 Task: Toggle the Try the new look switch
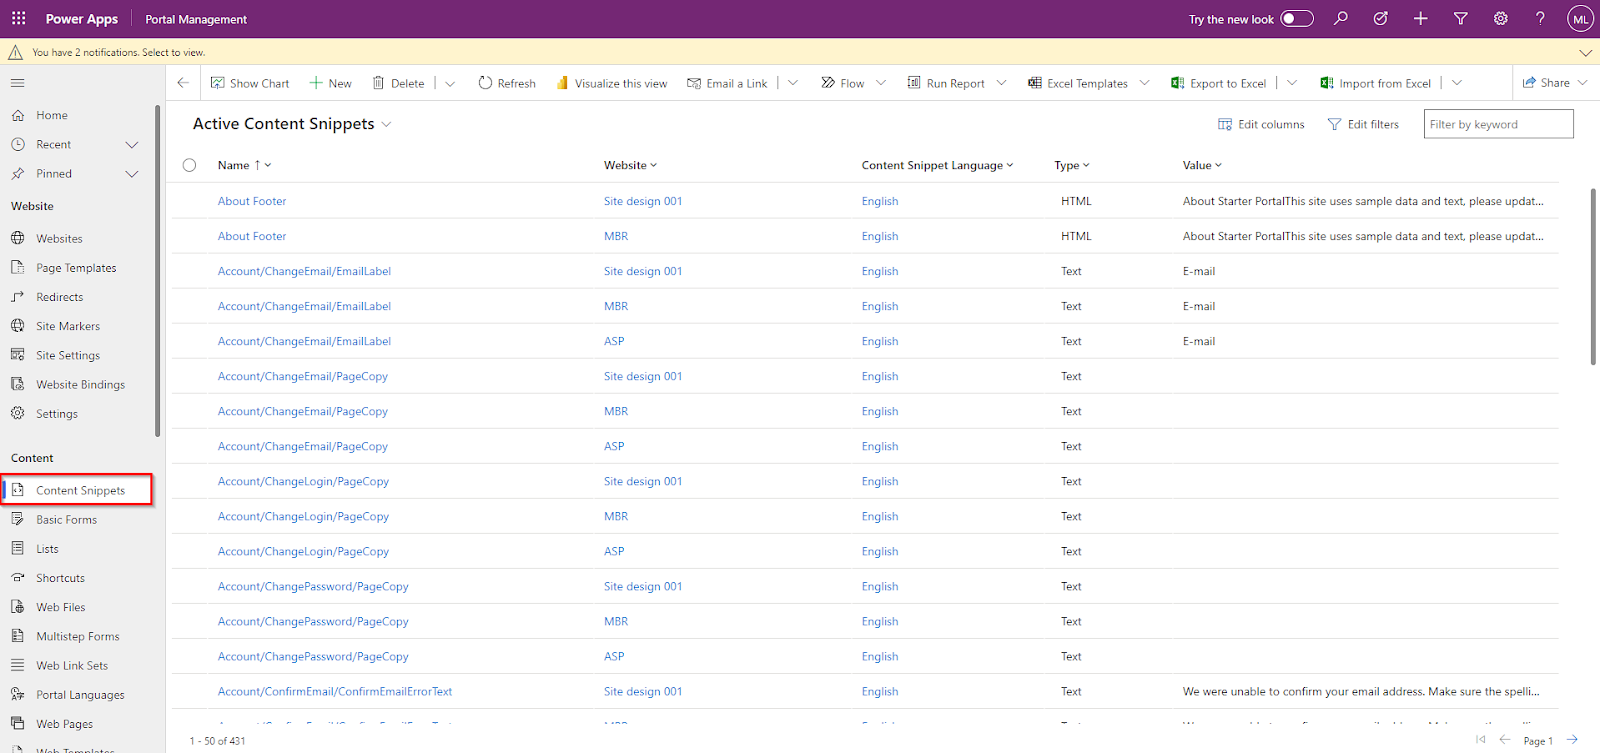point(1297,18)
